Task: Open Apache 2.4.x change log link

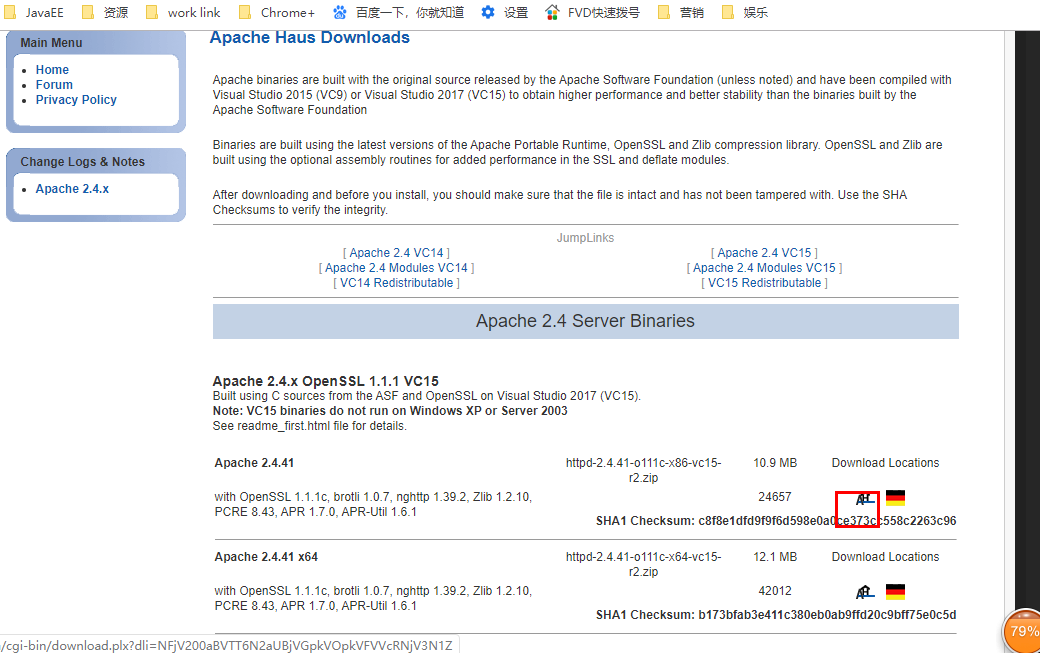Action: pos(72,189)
